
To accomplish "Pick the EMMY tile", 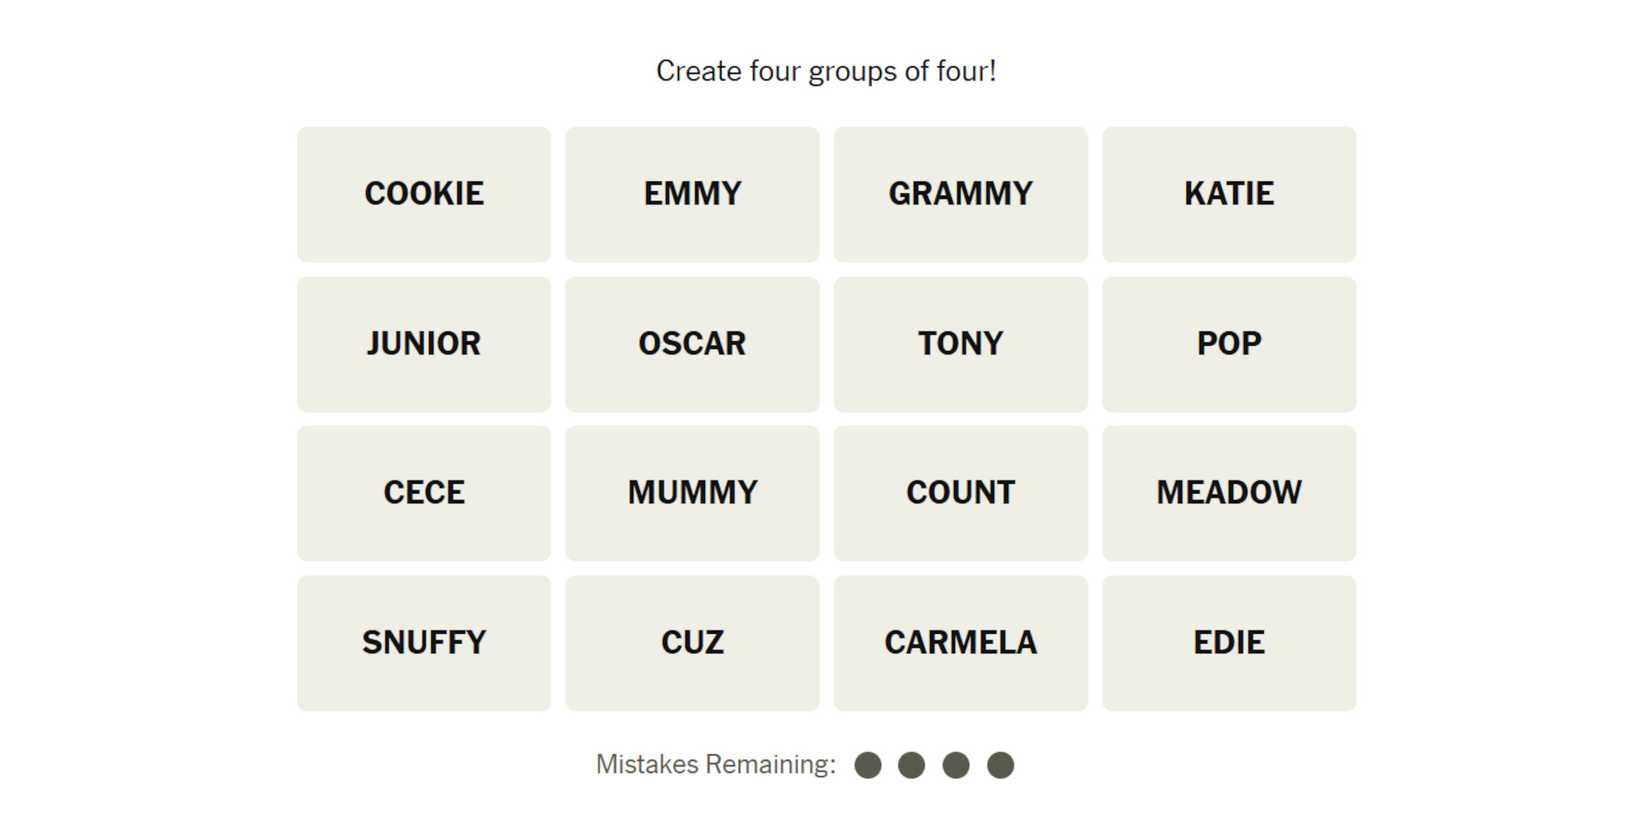I will pyautogui.click(x=692, y=194).
